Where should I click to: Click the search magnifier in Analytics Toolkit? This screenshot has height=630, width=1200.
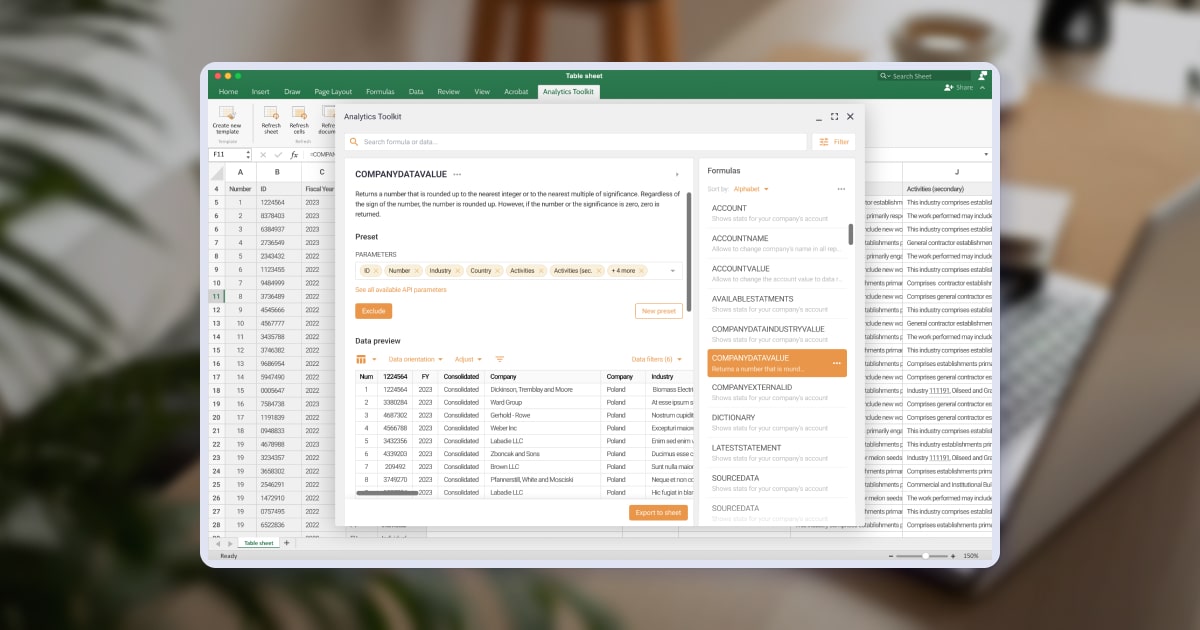pos(355,141)
